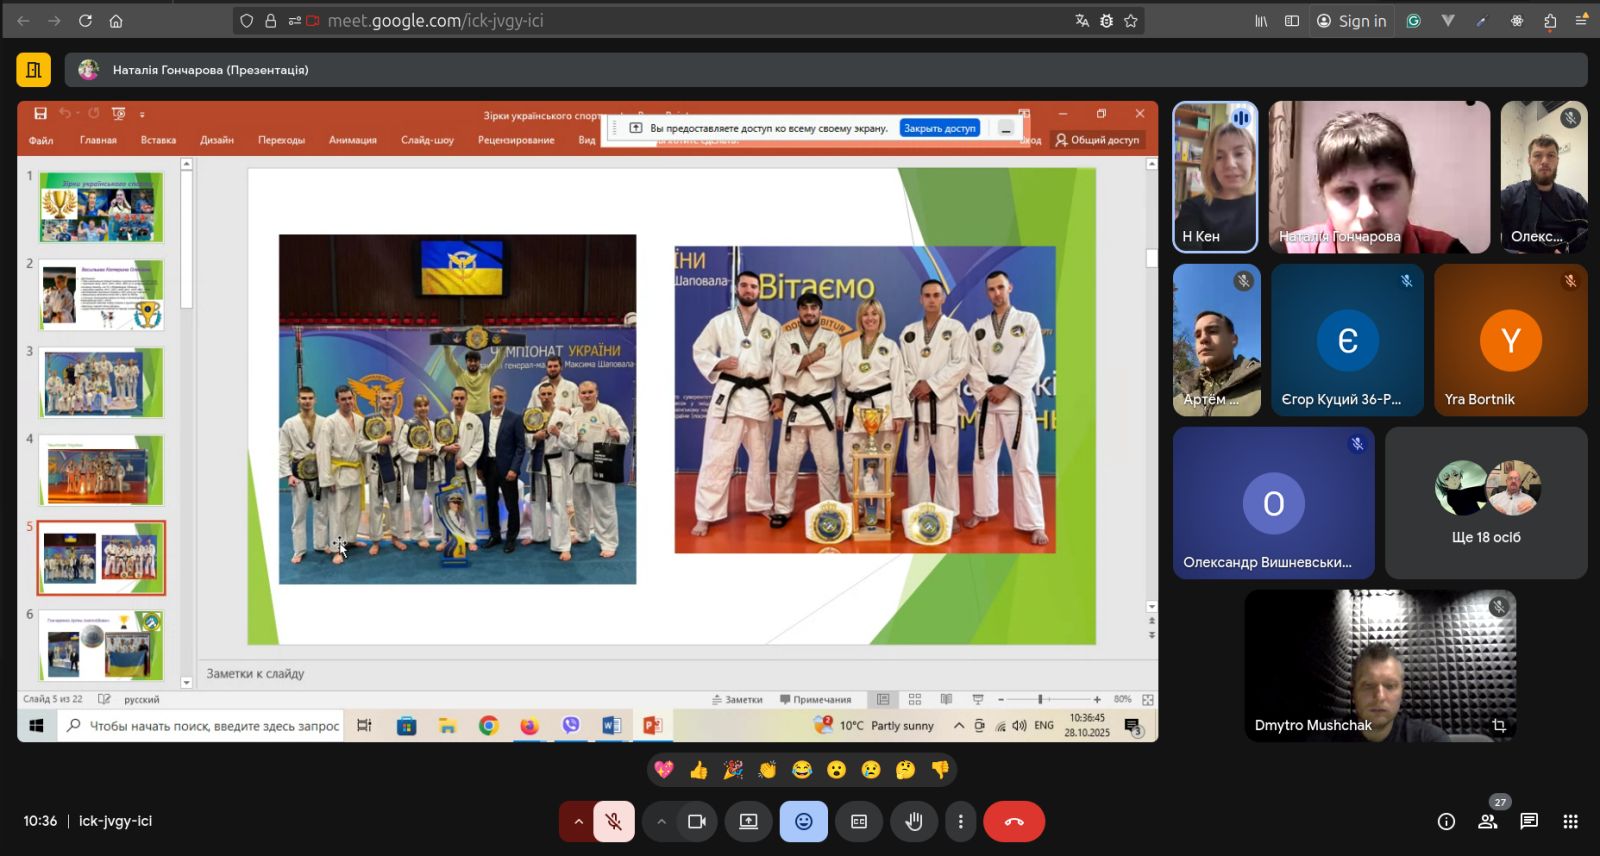Raise your hand in the meeting
This screenshot has height=856, width=1600.
pyautogui.click(x=913, y=821)
